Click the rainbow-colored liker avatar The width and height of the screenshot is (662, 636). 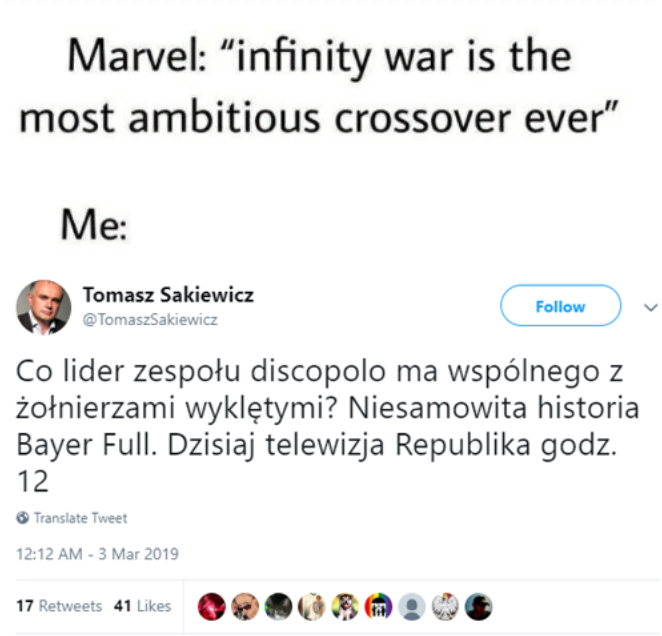[379, 606]
